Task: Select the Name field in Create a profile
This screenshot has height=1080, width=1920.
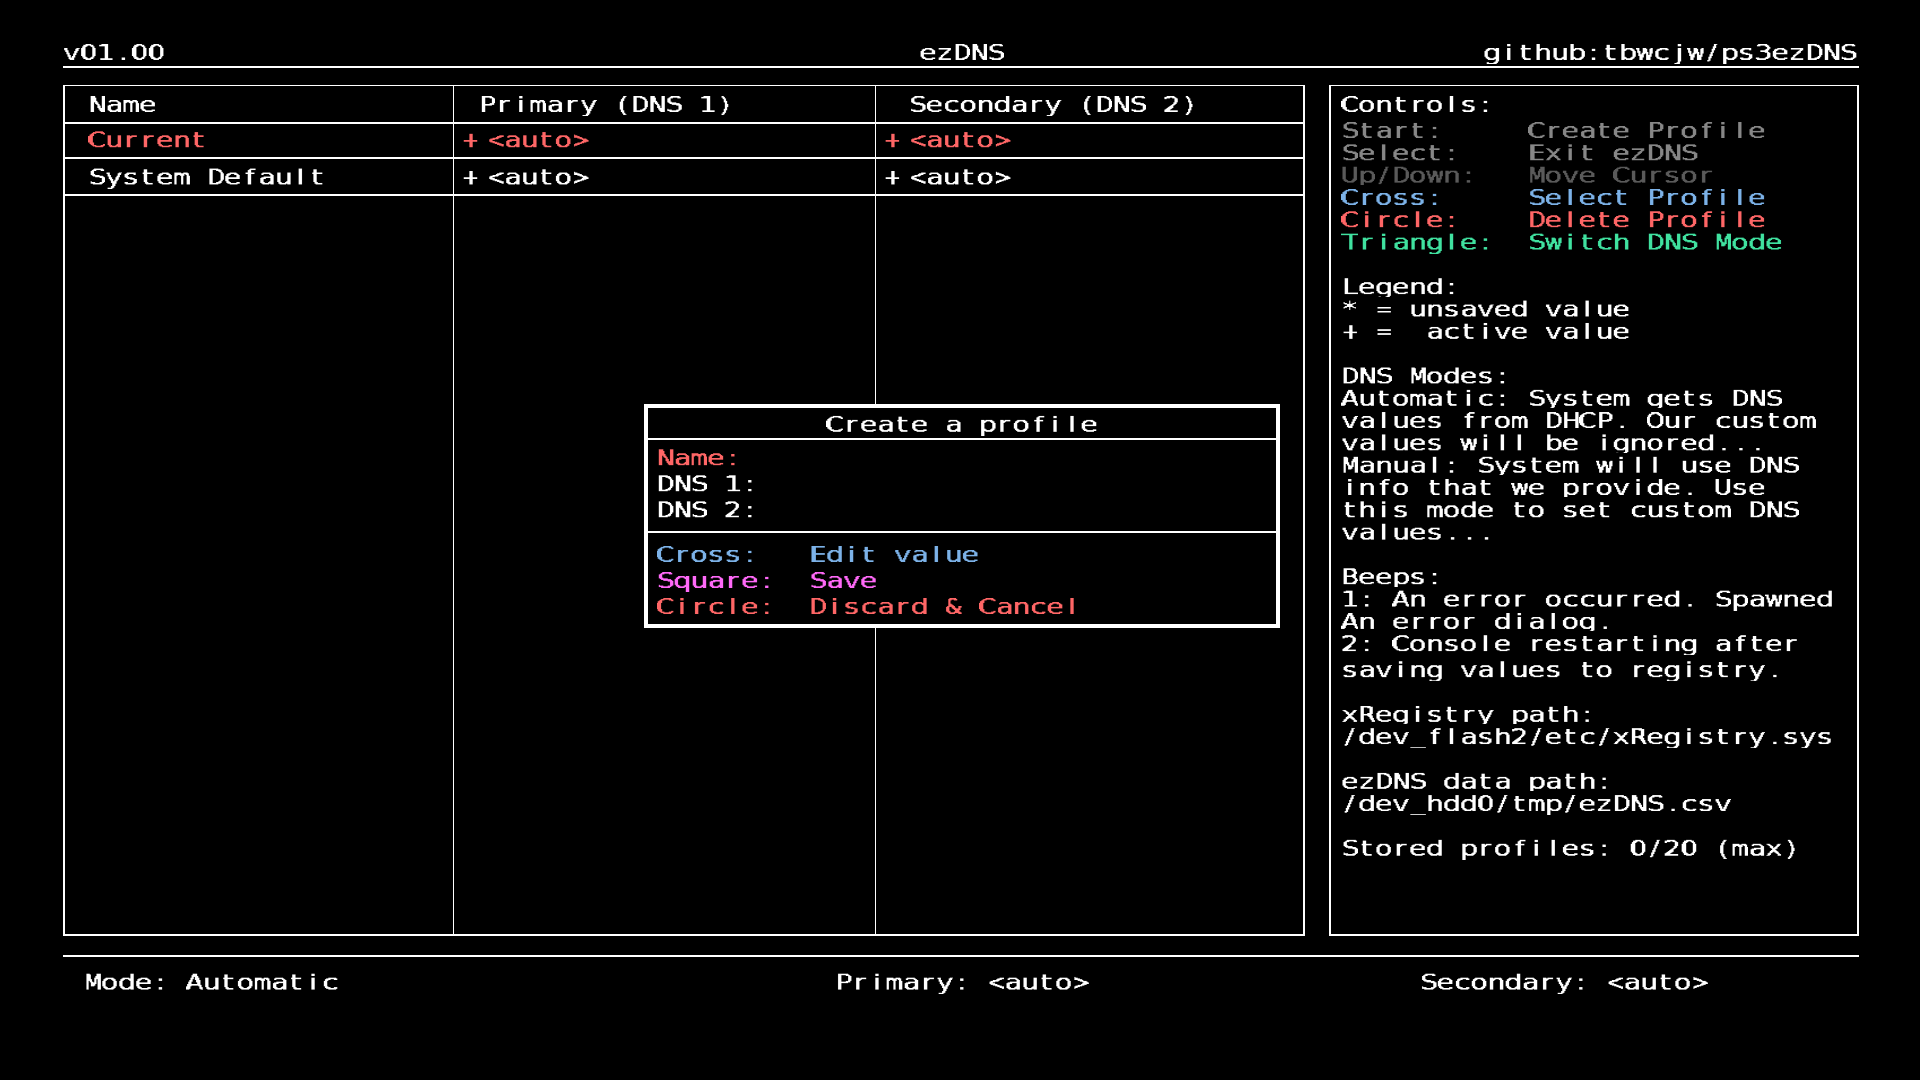Action: click(961, 458)
